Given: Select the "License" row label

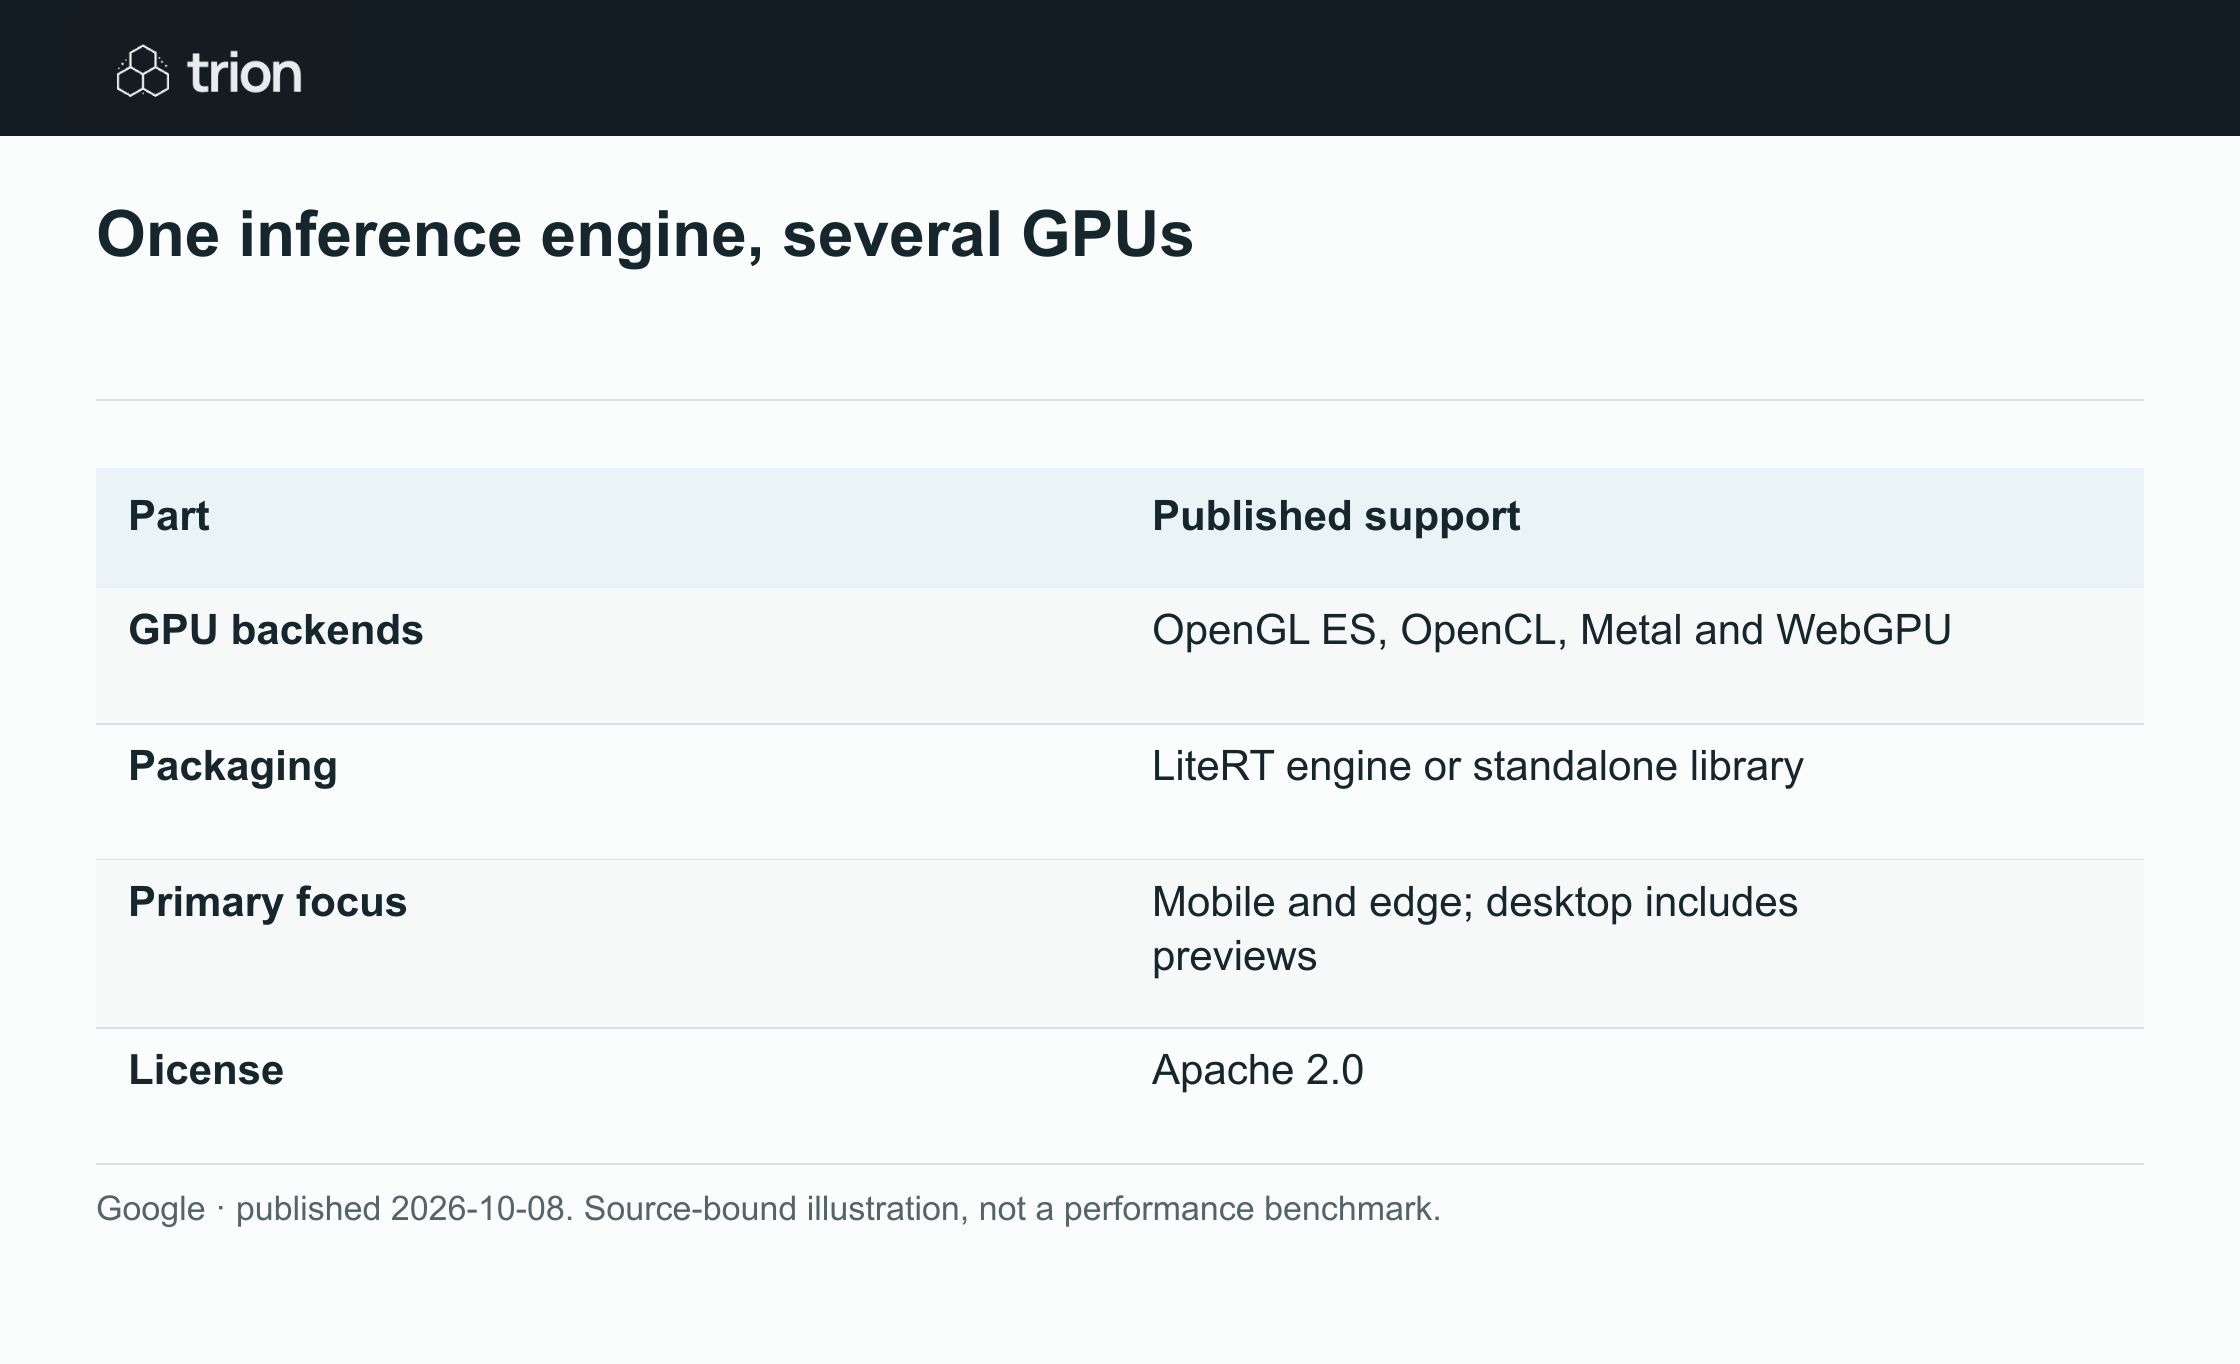Looking at the screenshot, I should [206, 1070].
